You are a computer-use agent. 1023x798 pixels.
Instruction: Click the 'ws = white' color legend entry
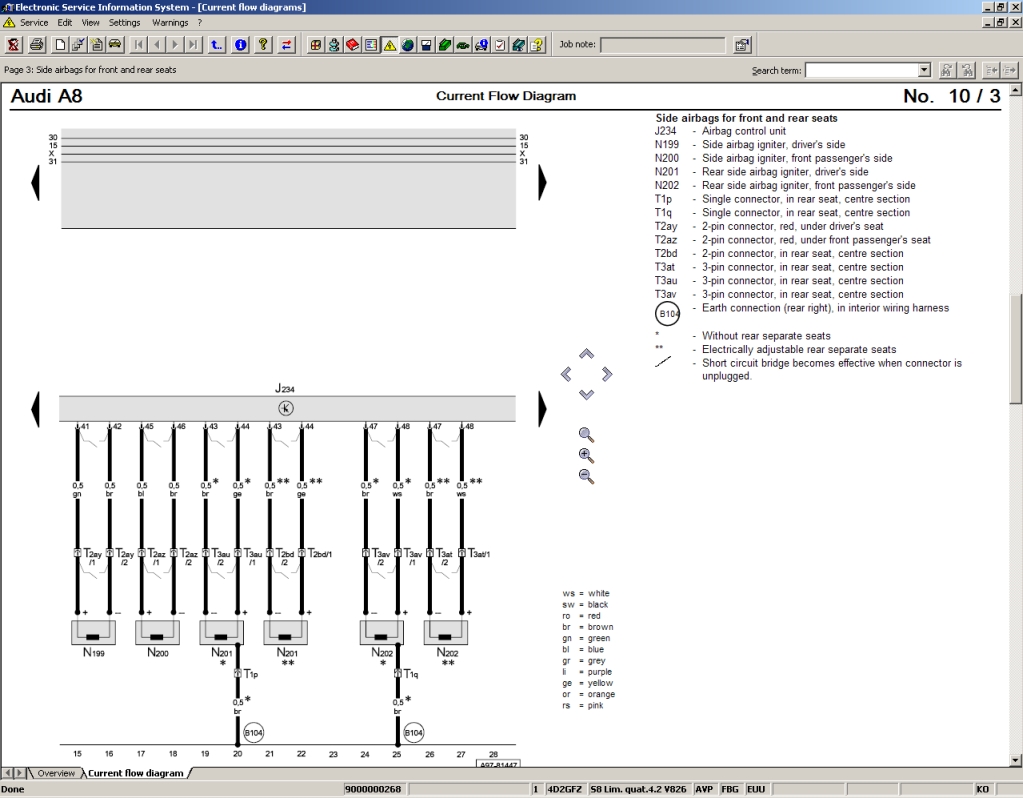click(586, 593)
